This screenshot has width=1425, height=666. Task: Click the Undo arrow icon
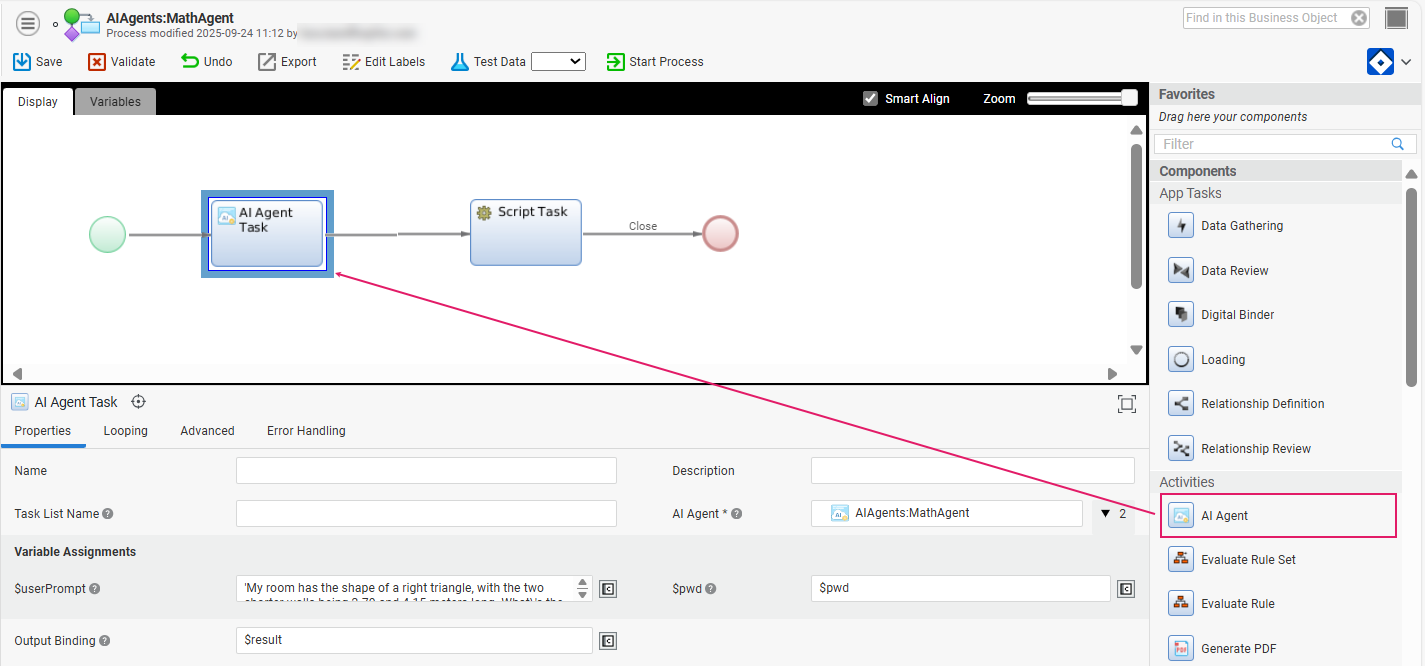(x=190, y=61)
